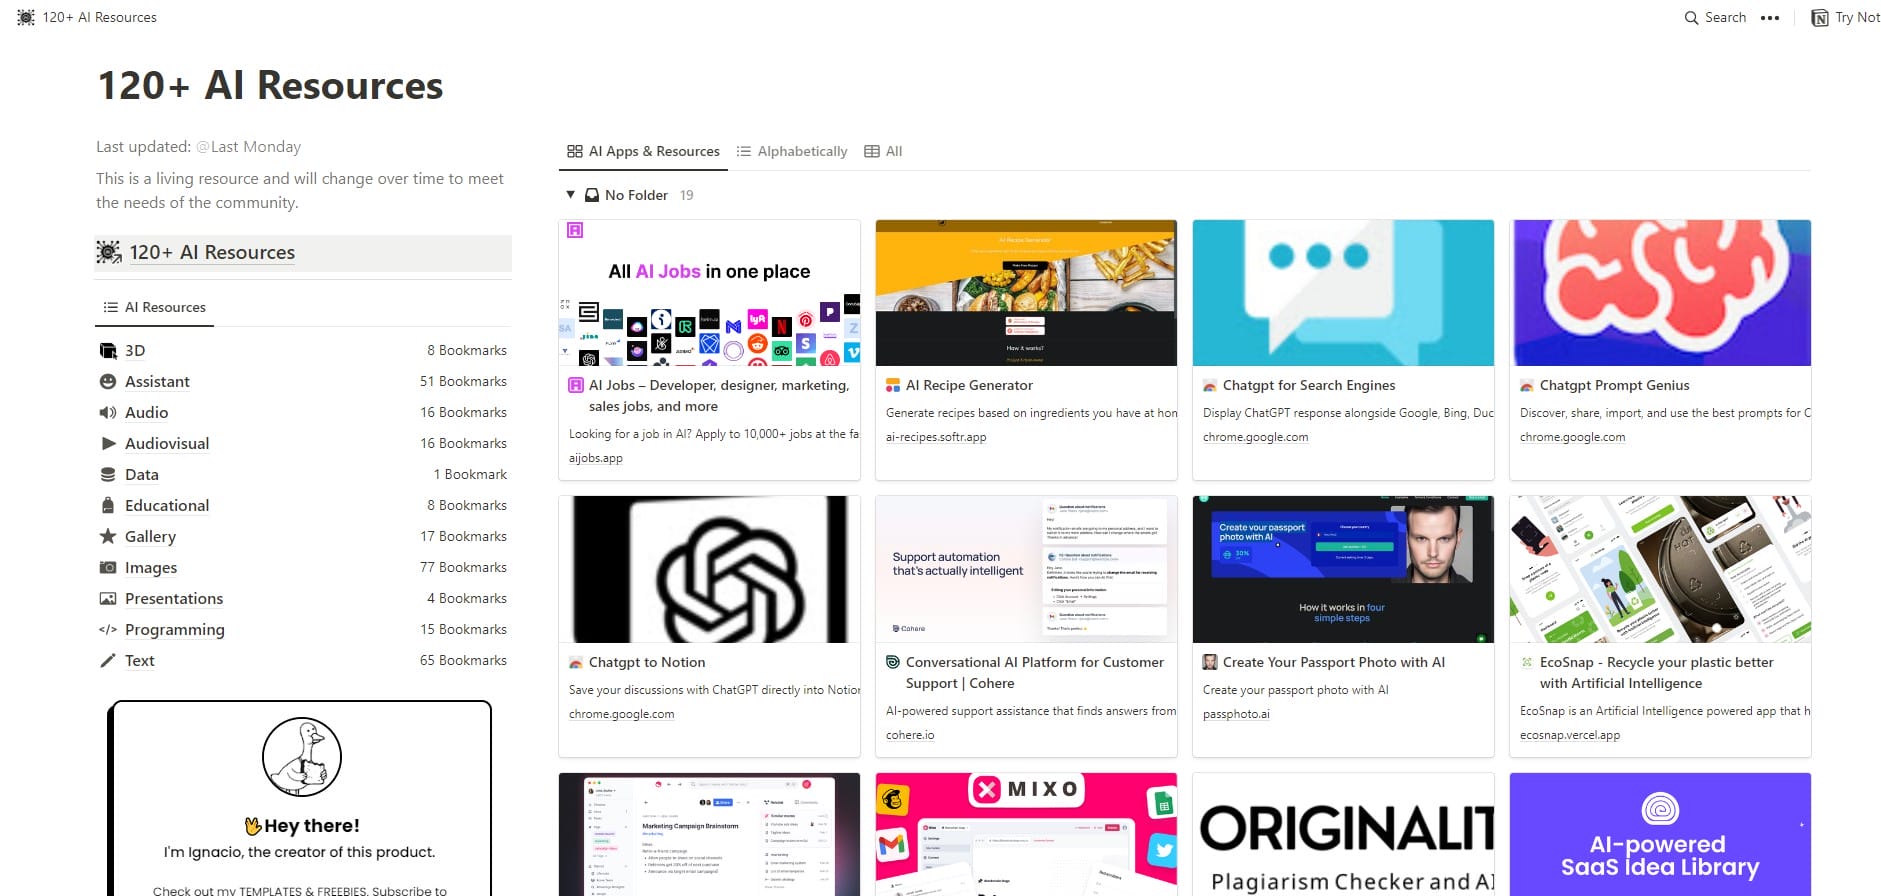Open the Programming category link

(175, 630)
